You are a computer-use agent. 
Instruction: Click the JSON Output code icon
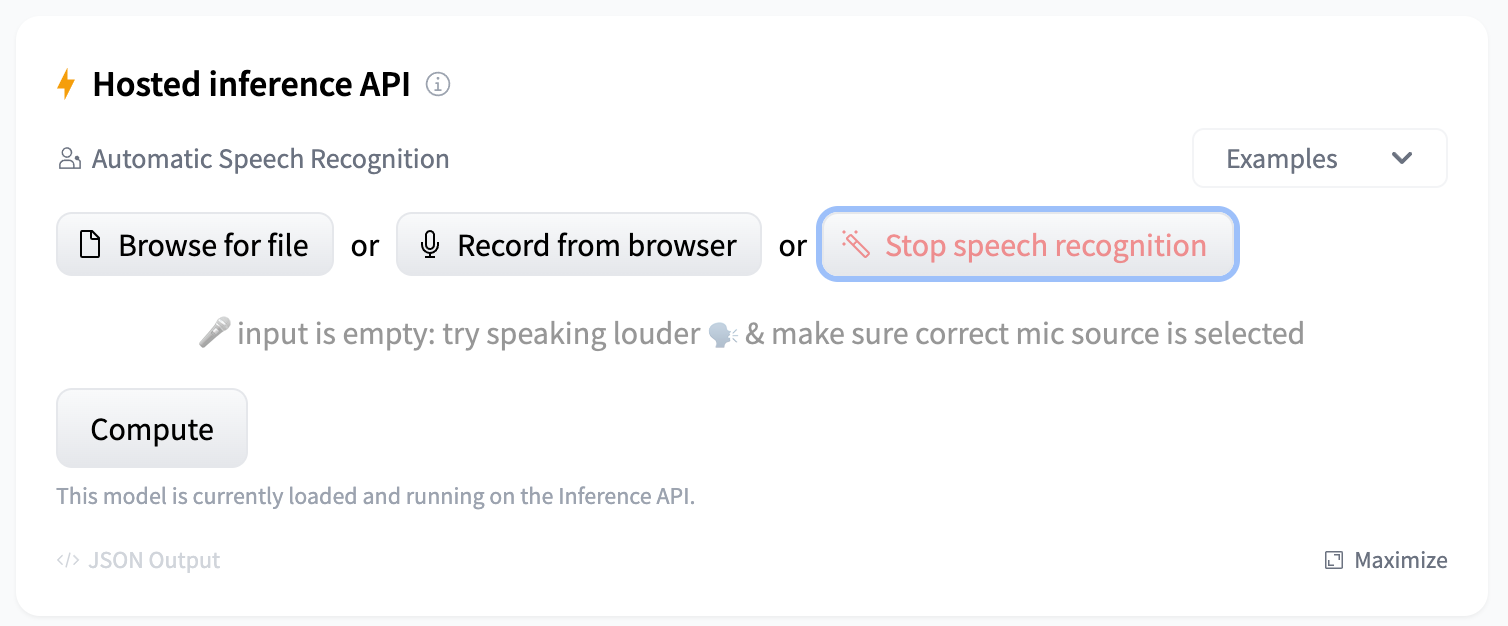pyautogui.click(x=66, y=560)
